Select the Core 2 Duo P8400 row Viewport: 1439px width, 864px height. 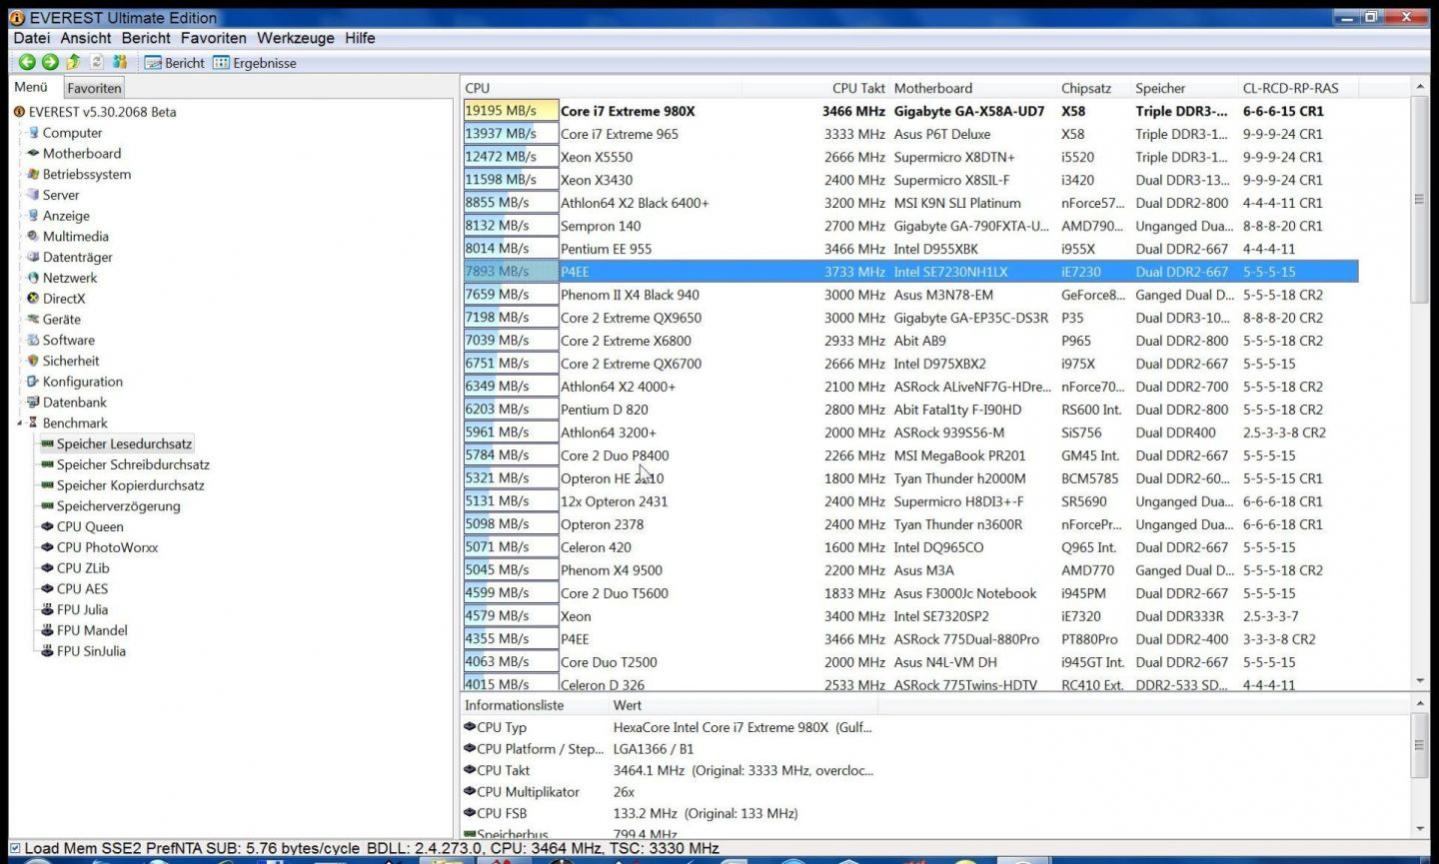[x=910, y=455]
